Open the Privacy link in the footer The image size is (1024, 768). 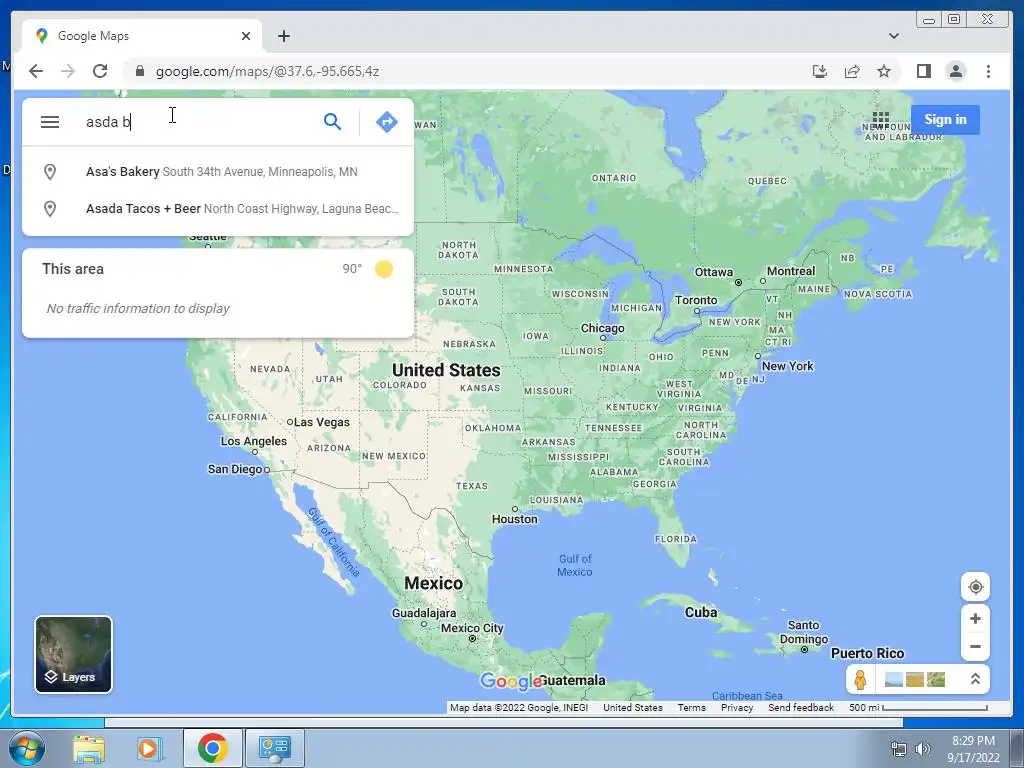pyautogui.click(x=737, y=707)
